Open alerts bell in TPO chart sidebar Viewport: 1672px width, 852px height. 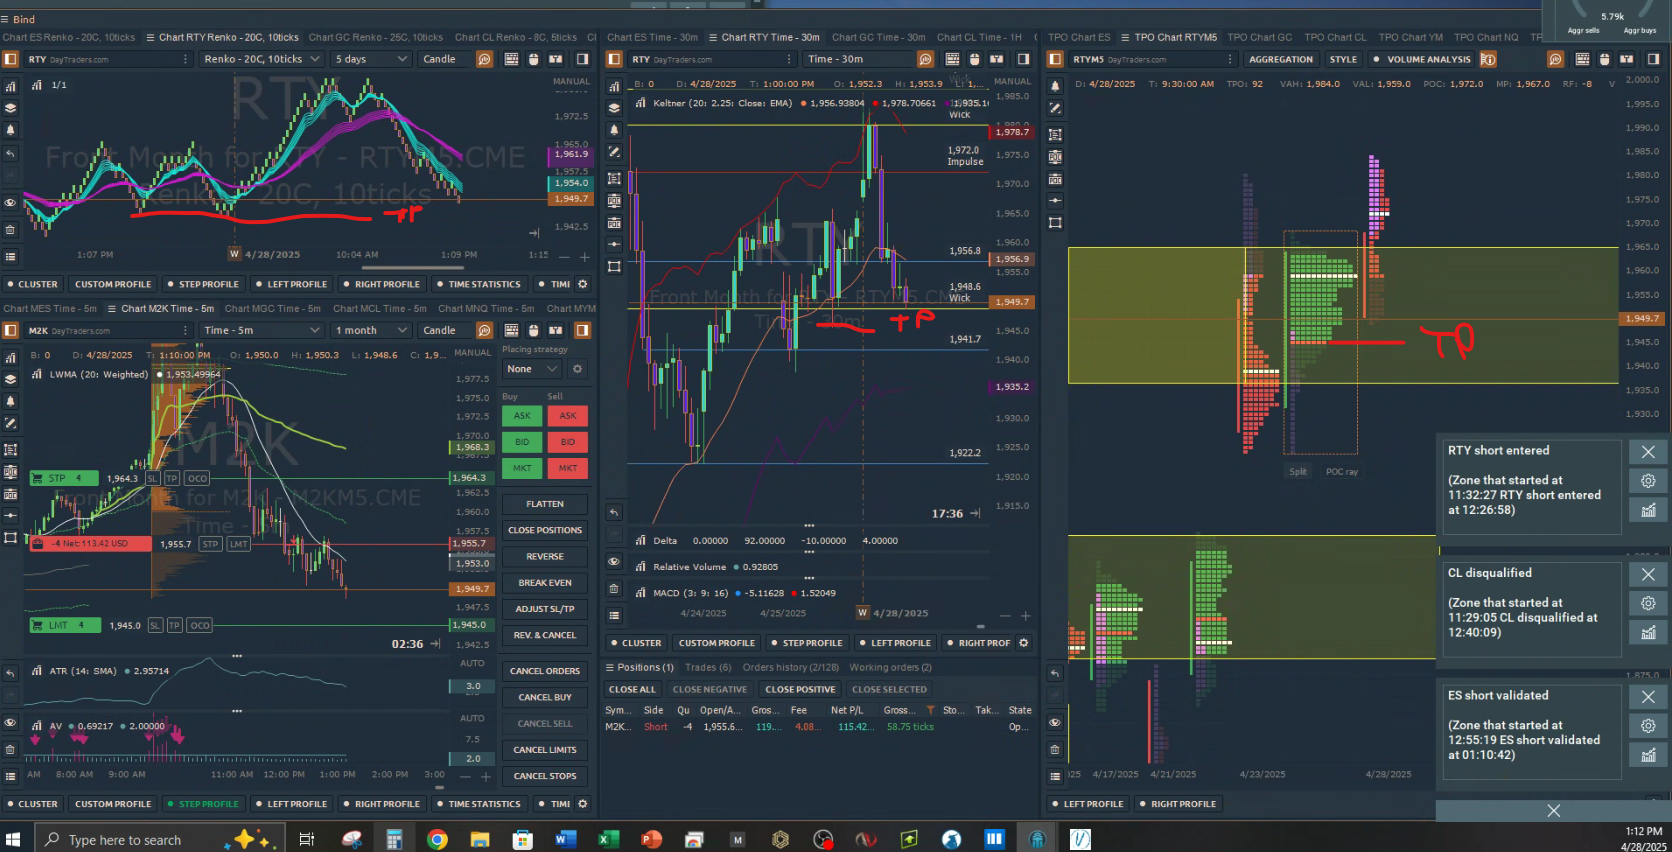pyautogui.click(x=1055, y=86)
